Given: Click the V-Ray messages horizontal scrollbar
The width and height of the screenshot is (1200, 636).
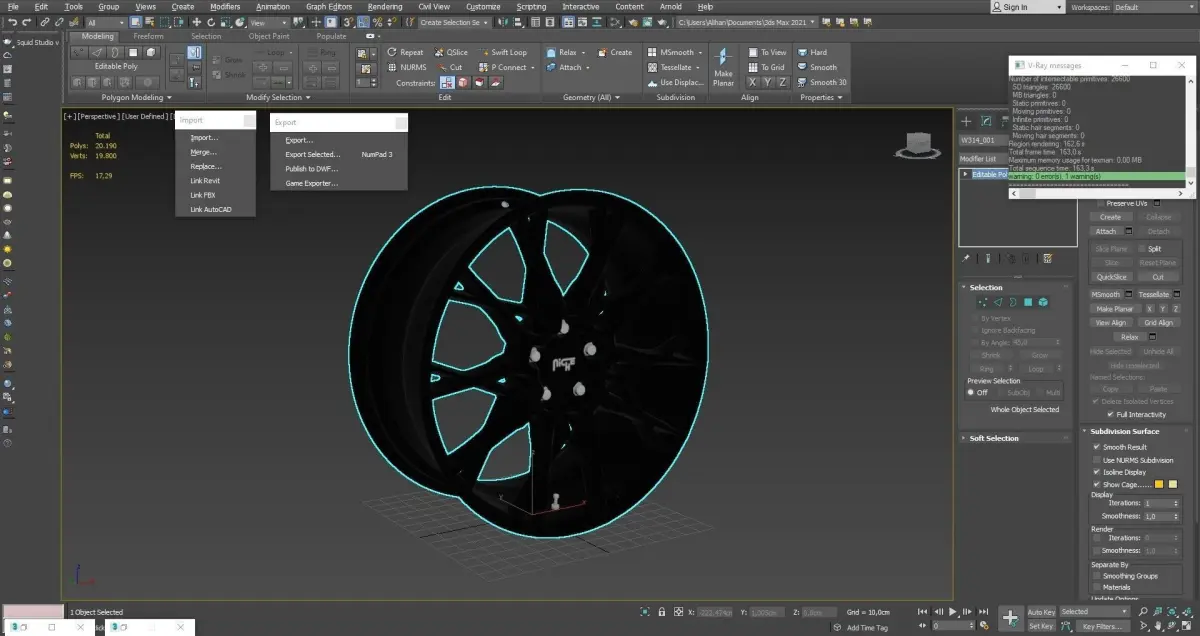Looking at the screenshot, I should (1096, 194).
